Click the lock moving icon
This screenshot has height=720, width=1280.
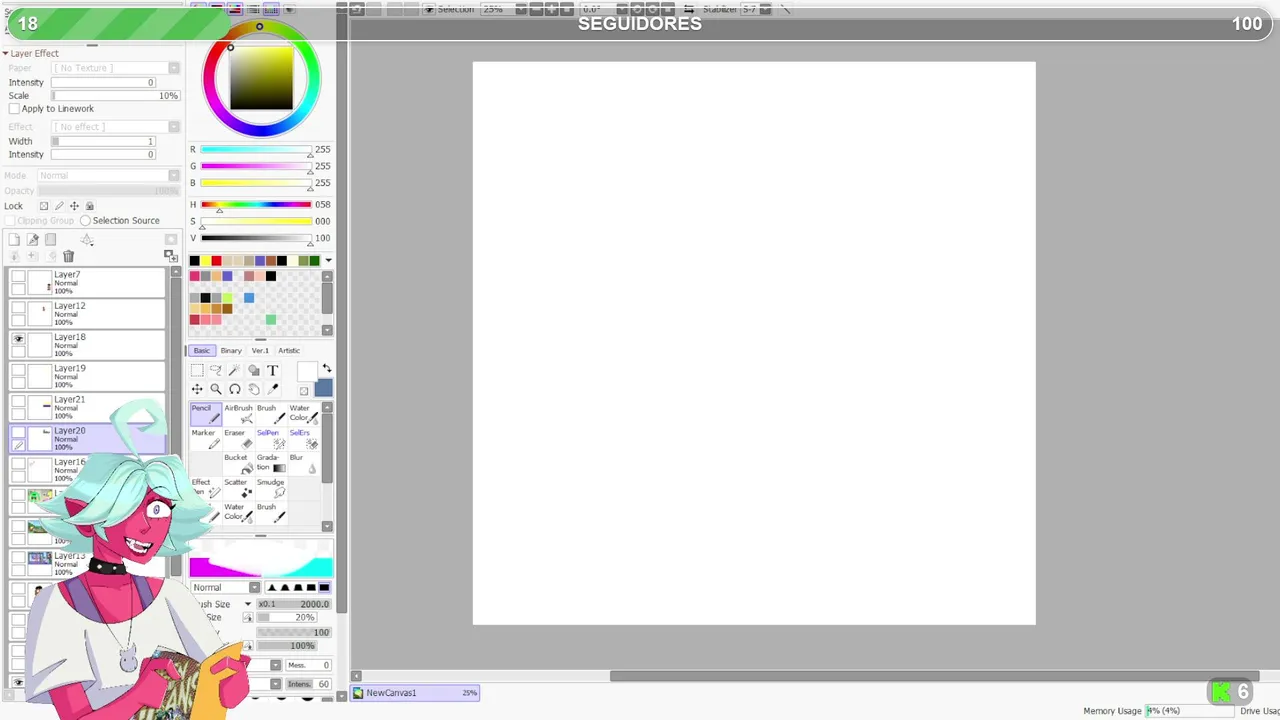tap(74, 206)
